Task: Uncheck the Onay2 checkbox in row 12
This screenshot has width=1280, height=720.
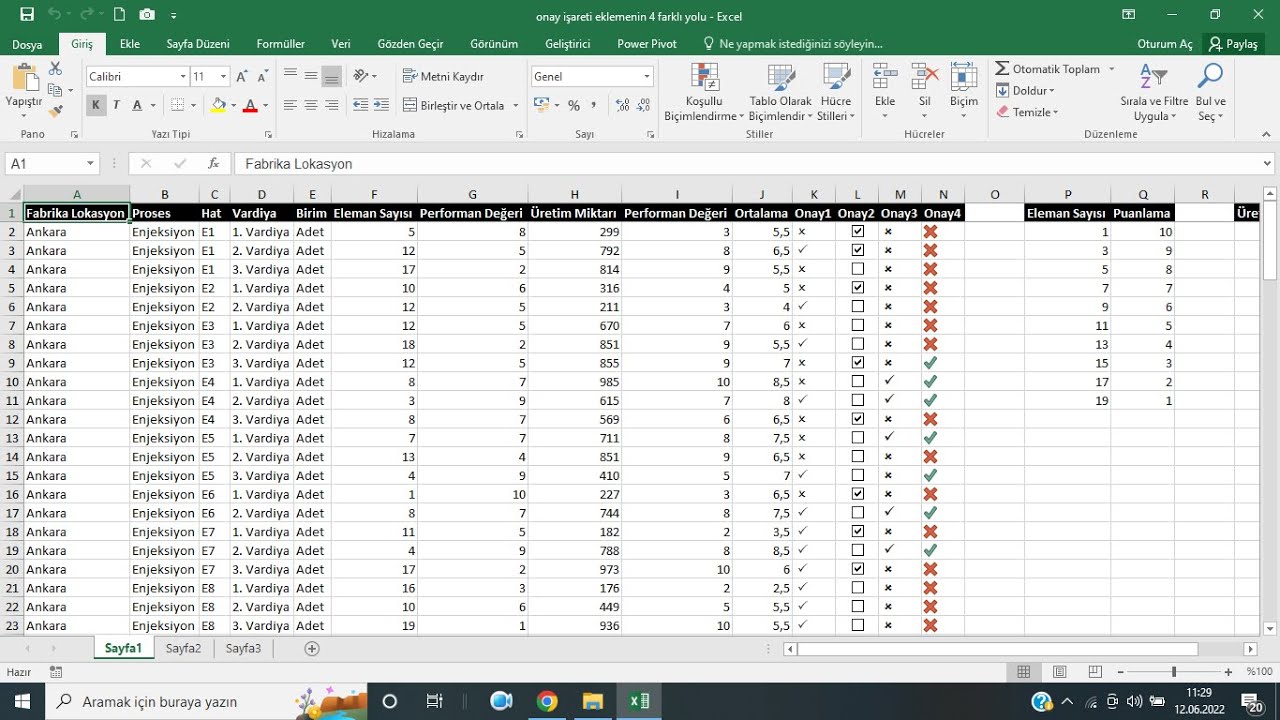Action: [857, 419]
